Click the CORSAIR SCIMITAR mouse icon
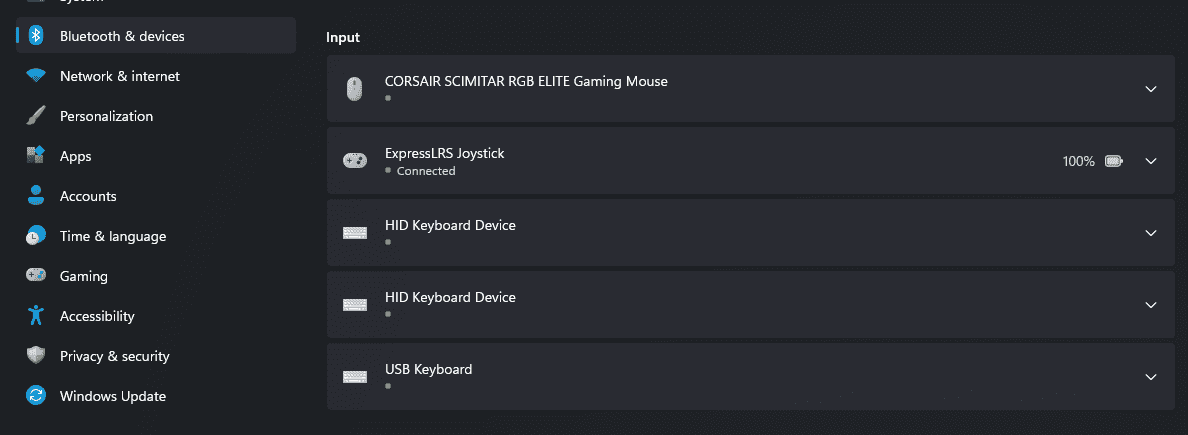 354,89
